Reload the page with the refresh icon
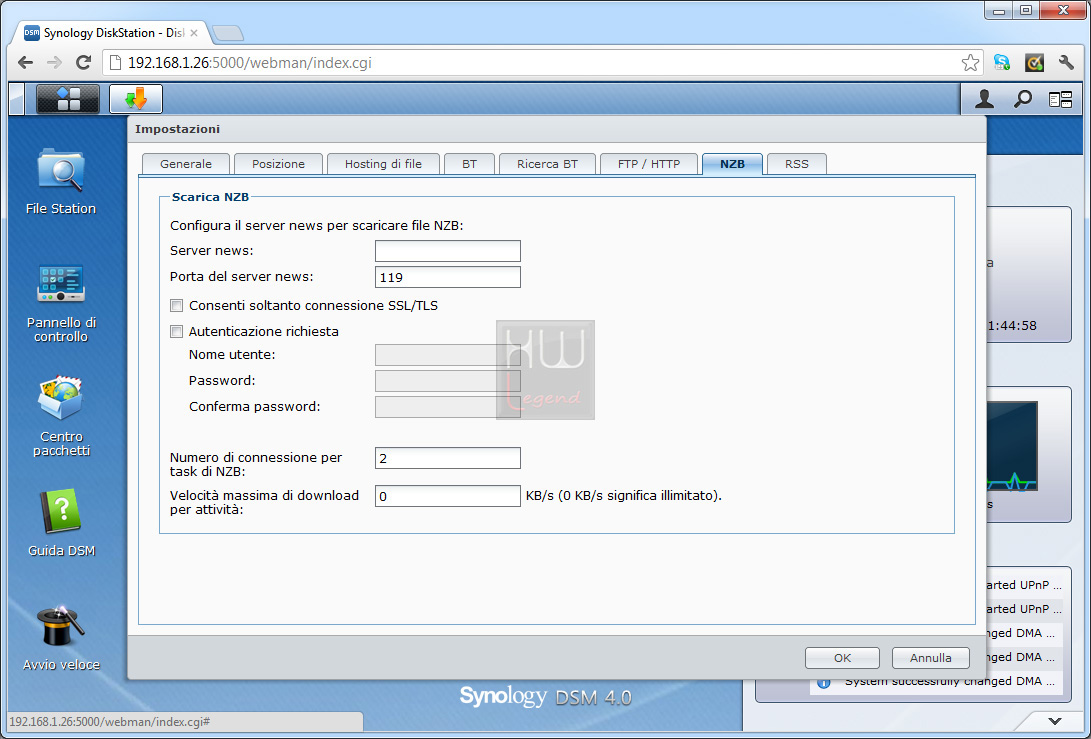Image resolution: width=1091 pixels, height=739 pixels. 83,63
